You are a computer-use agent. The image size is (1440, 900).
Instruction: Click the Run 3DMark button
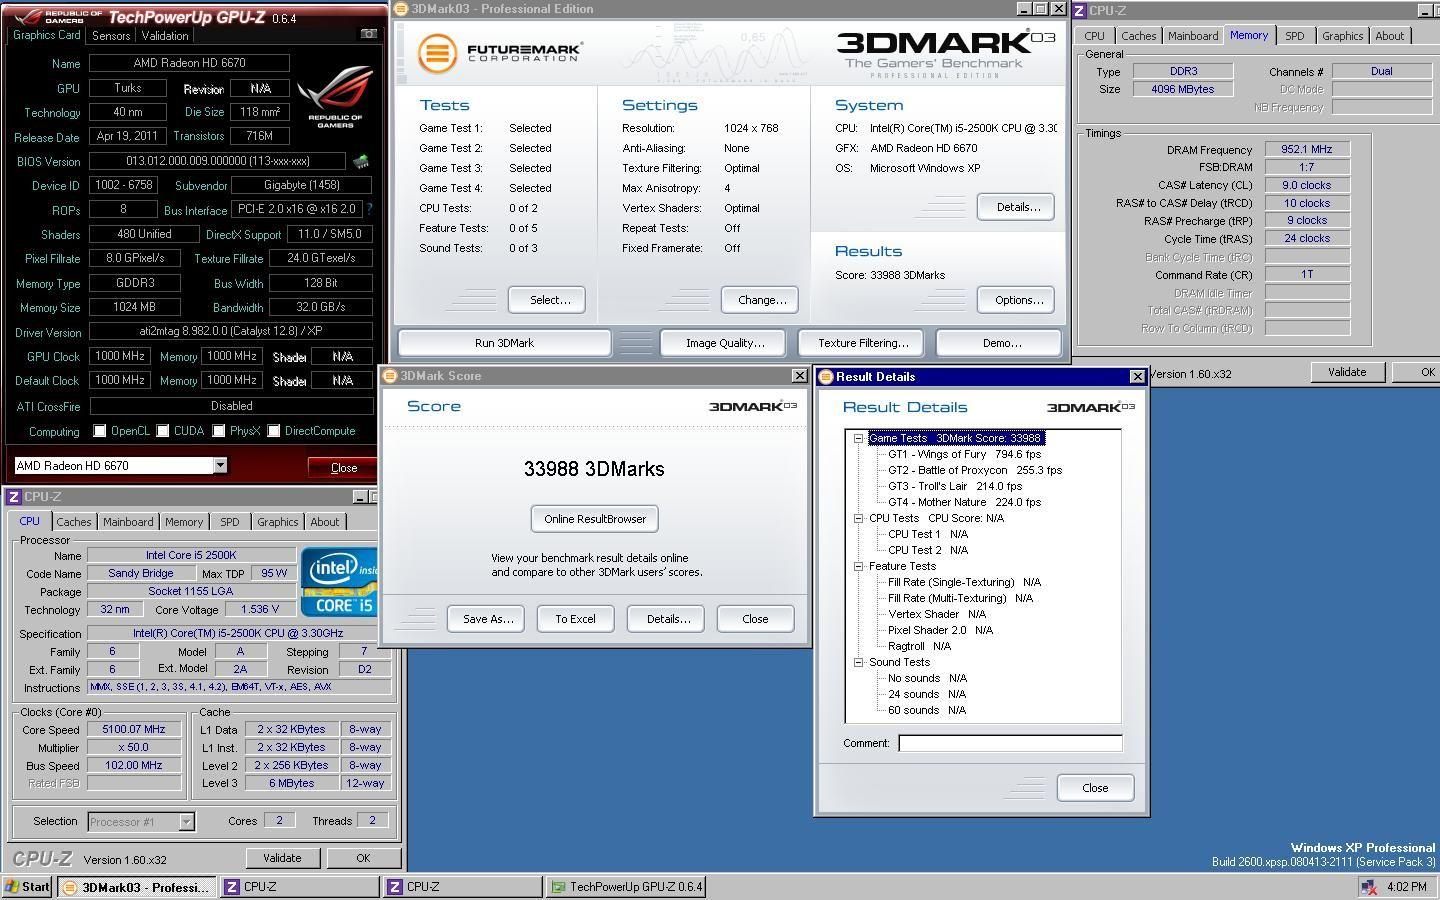(x=504, y=343)
